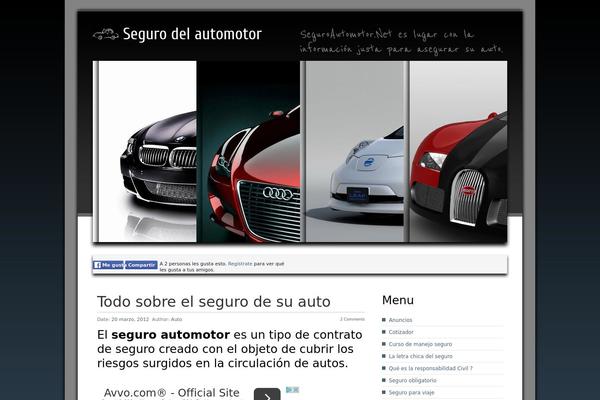600x400 pixels.
Task: Click the handwritten SeguroAutomotor.Net tagline
Action: point(401,41)
